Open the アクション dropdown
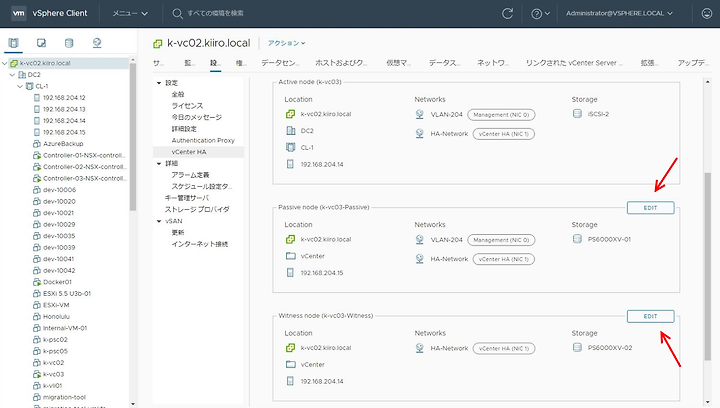Screen dimensions: 720x408 tap(287, 43)
